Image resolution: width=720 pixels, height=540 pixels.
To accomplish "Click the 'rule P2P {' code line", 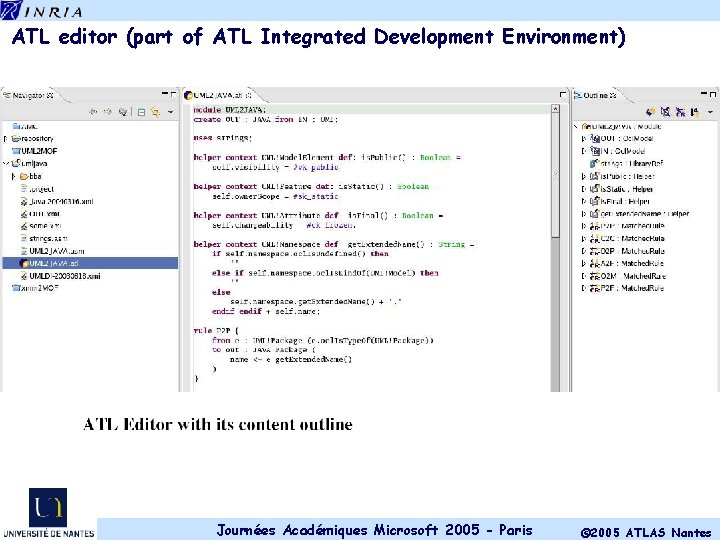I will (216, 331).
